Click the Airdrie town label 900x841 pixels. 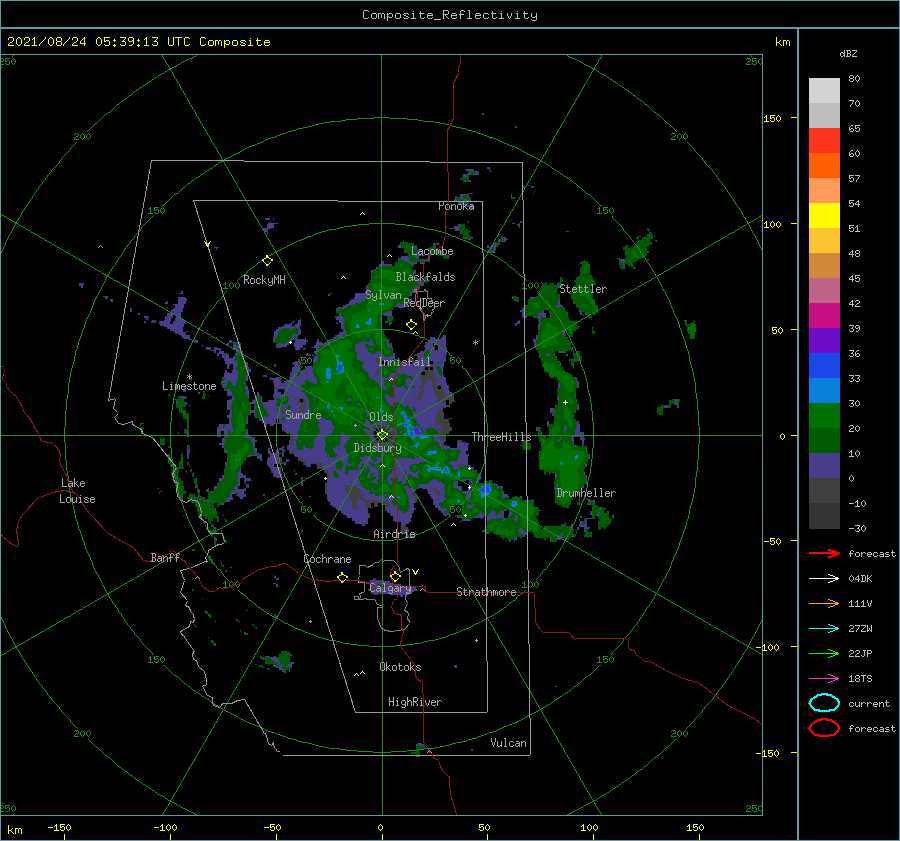pos(394,534)
